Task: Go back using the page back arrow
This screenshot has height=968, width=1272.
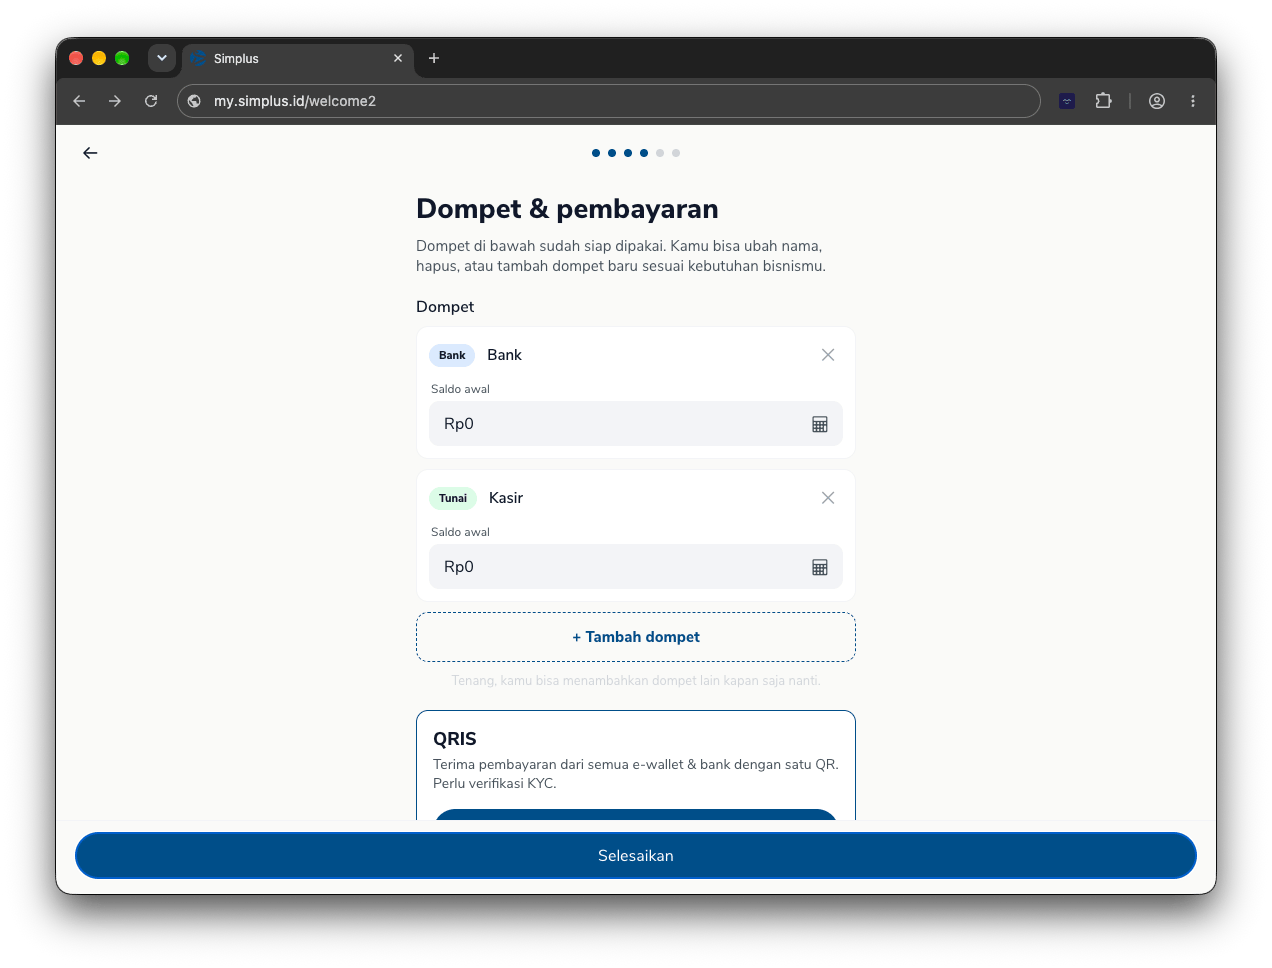Action: tap(90, 153)
